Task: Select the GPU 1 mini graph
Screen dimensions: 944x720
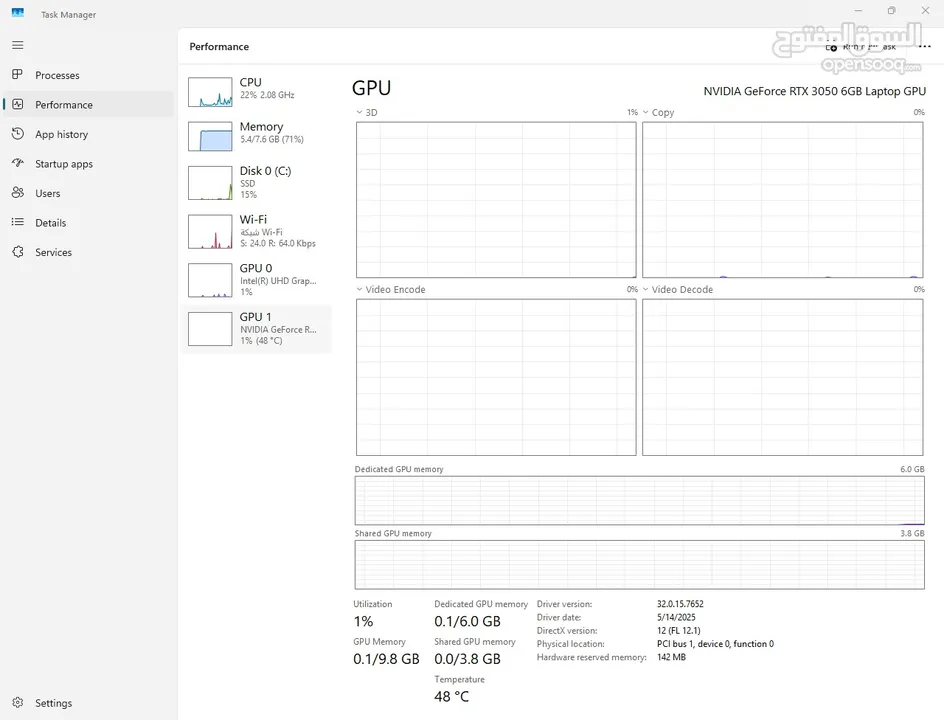Action: tap(210, 329)
